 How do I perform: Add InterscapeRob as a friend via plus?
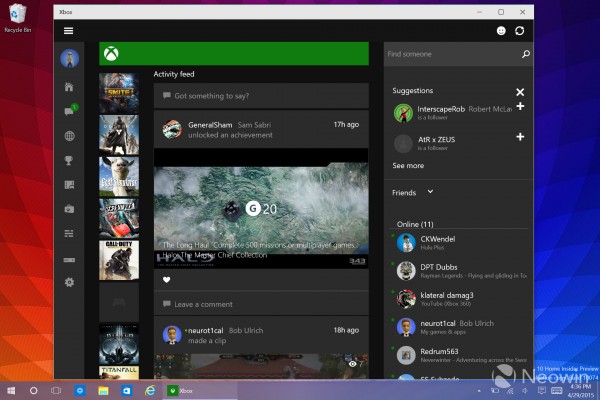[x=520, y=106]
